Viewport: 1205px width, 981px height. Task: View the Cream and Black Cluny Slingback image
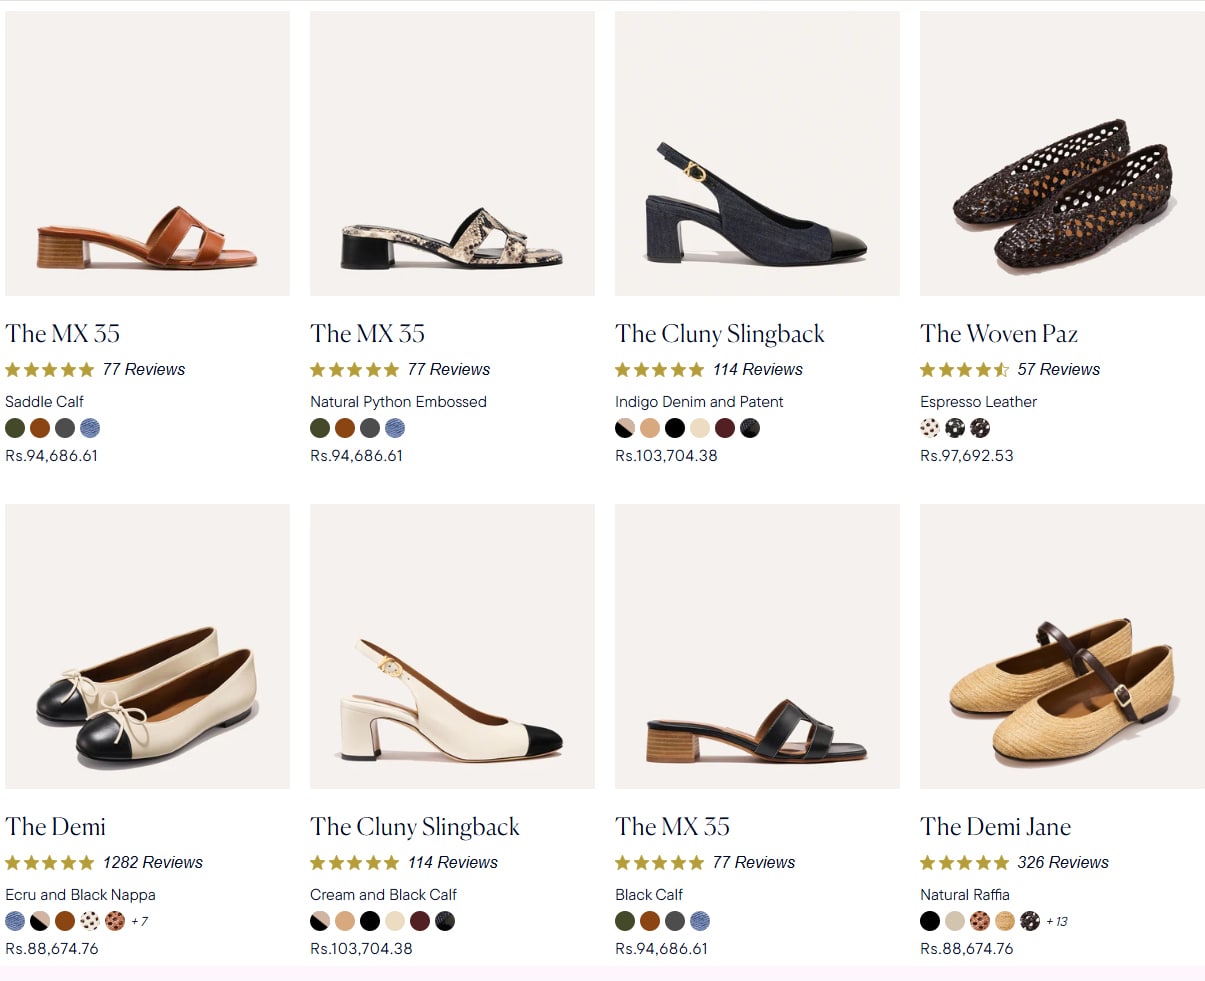pyautogui.click(x=452, y=646)
